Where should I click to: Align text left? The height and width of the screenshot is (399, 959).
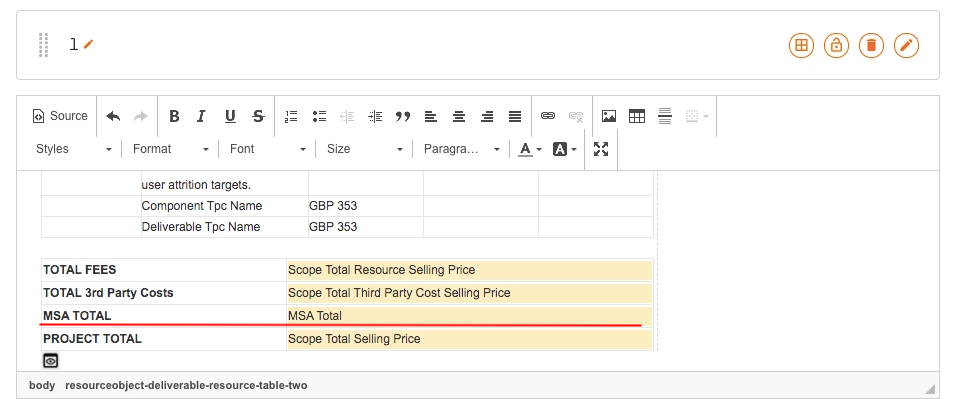[x=431, y=116]
